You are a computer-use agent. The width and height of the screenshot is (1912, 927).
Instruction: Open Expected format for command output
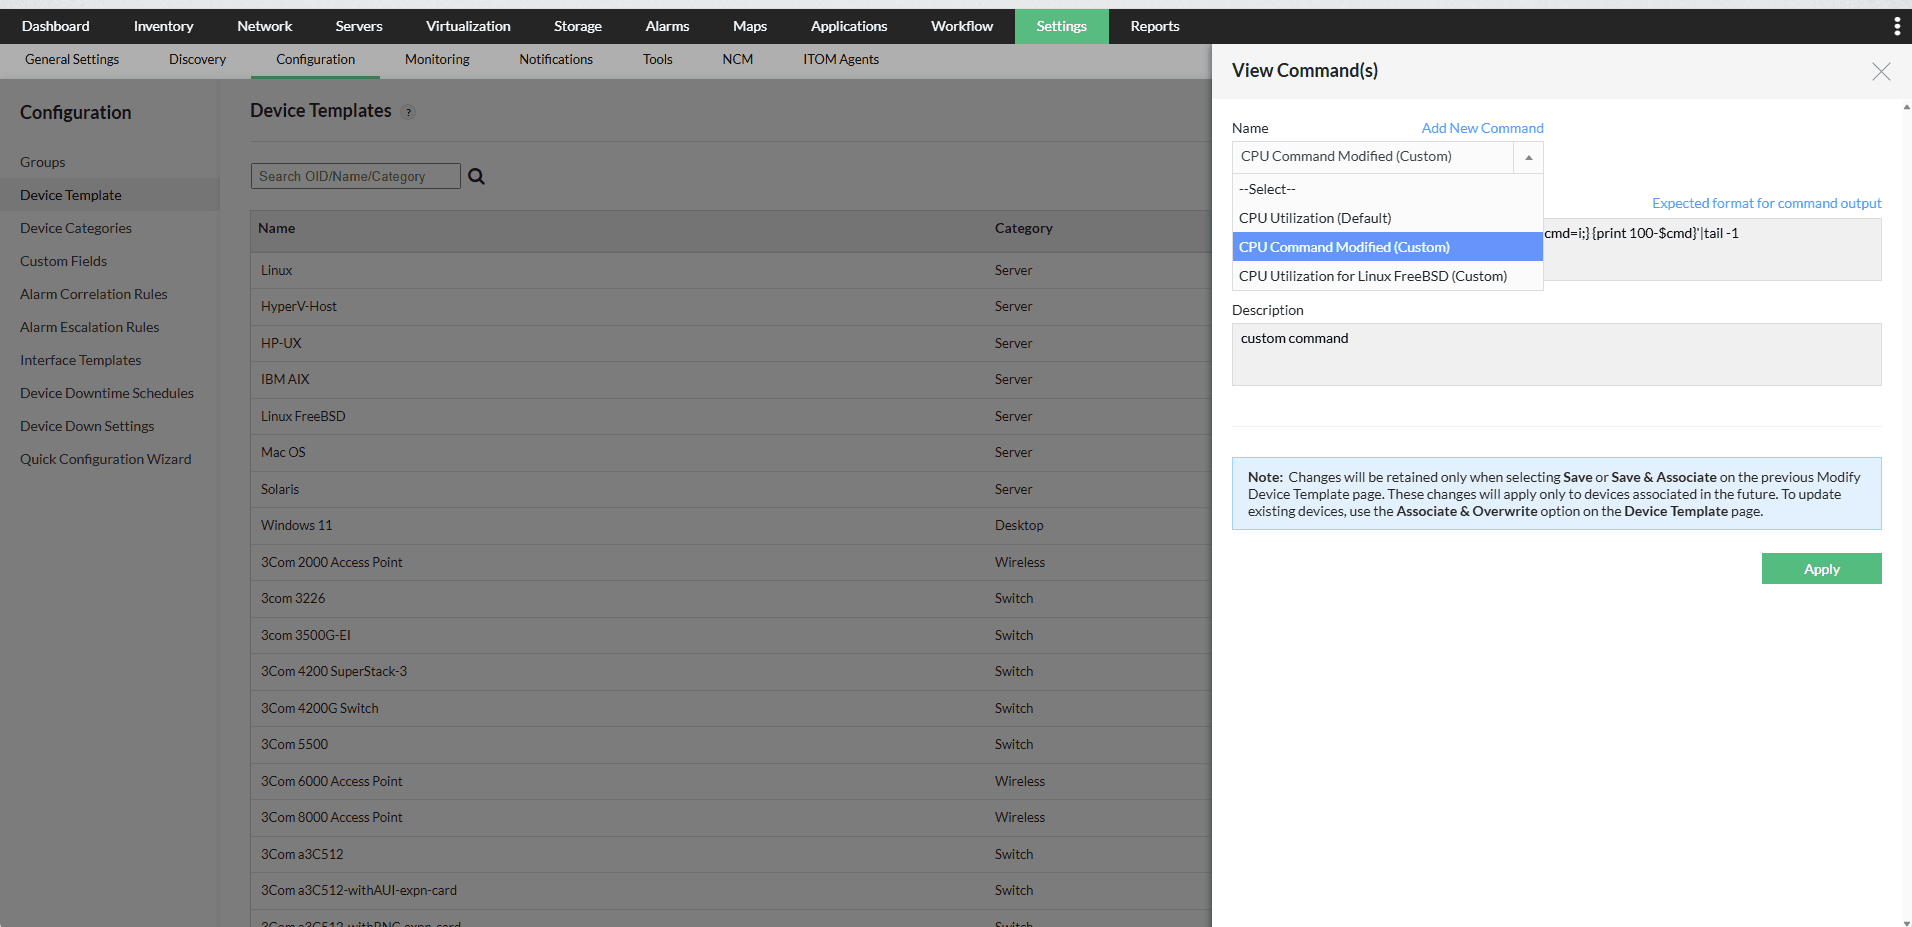coord(1765,203)
